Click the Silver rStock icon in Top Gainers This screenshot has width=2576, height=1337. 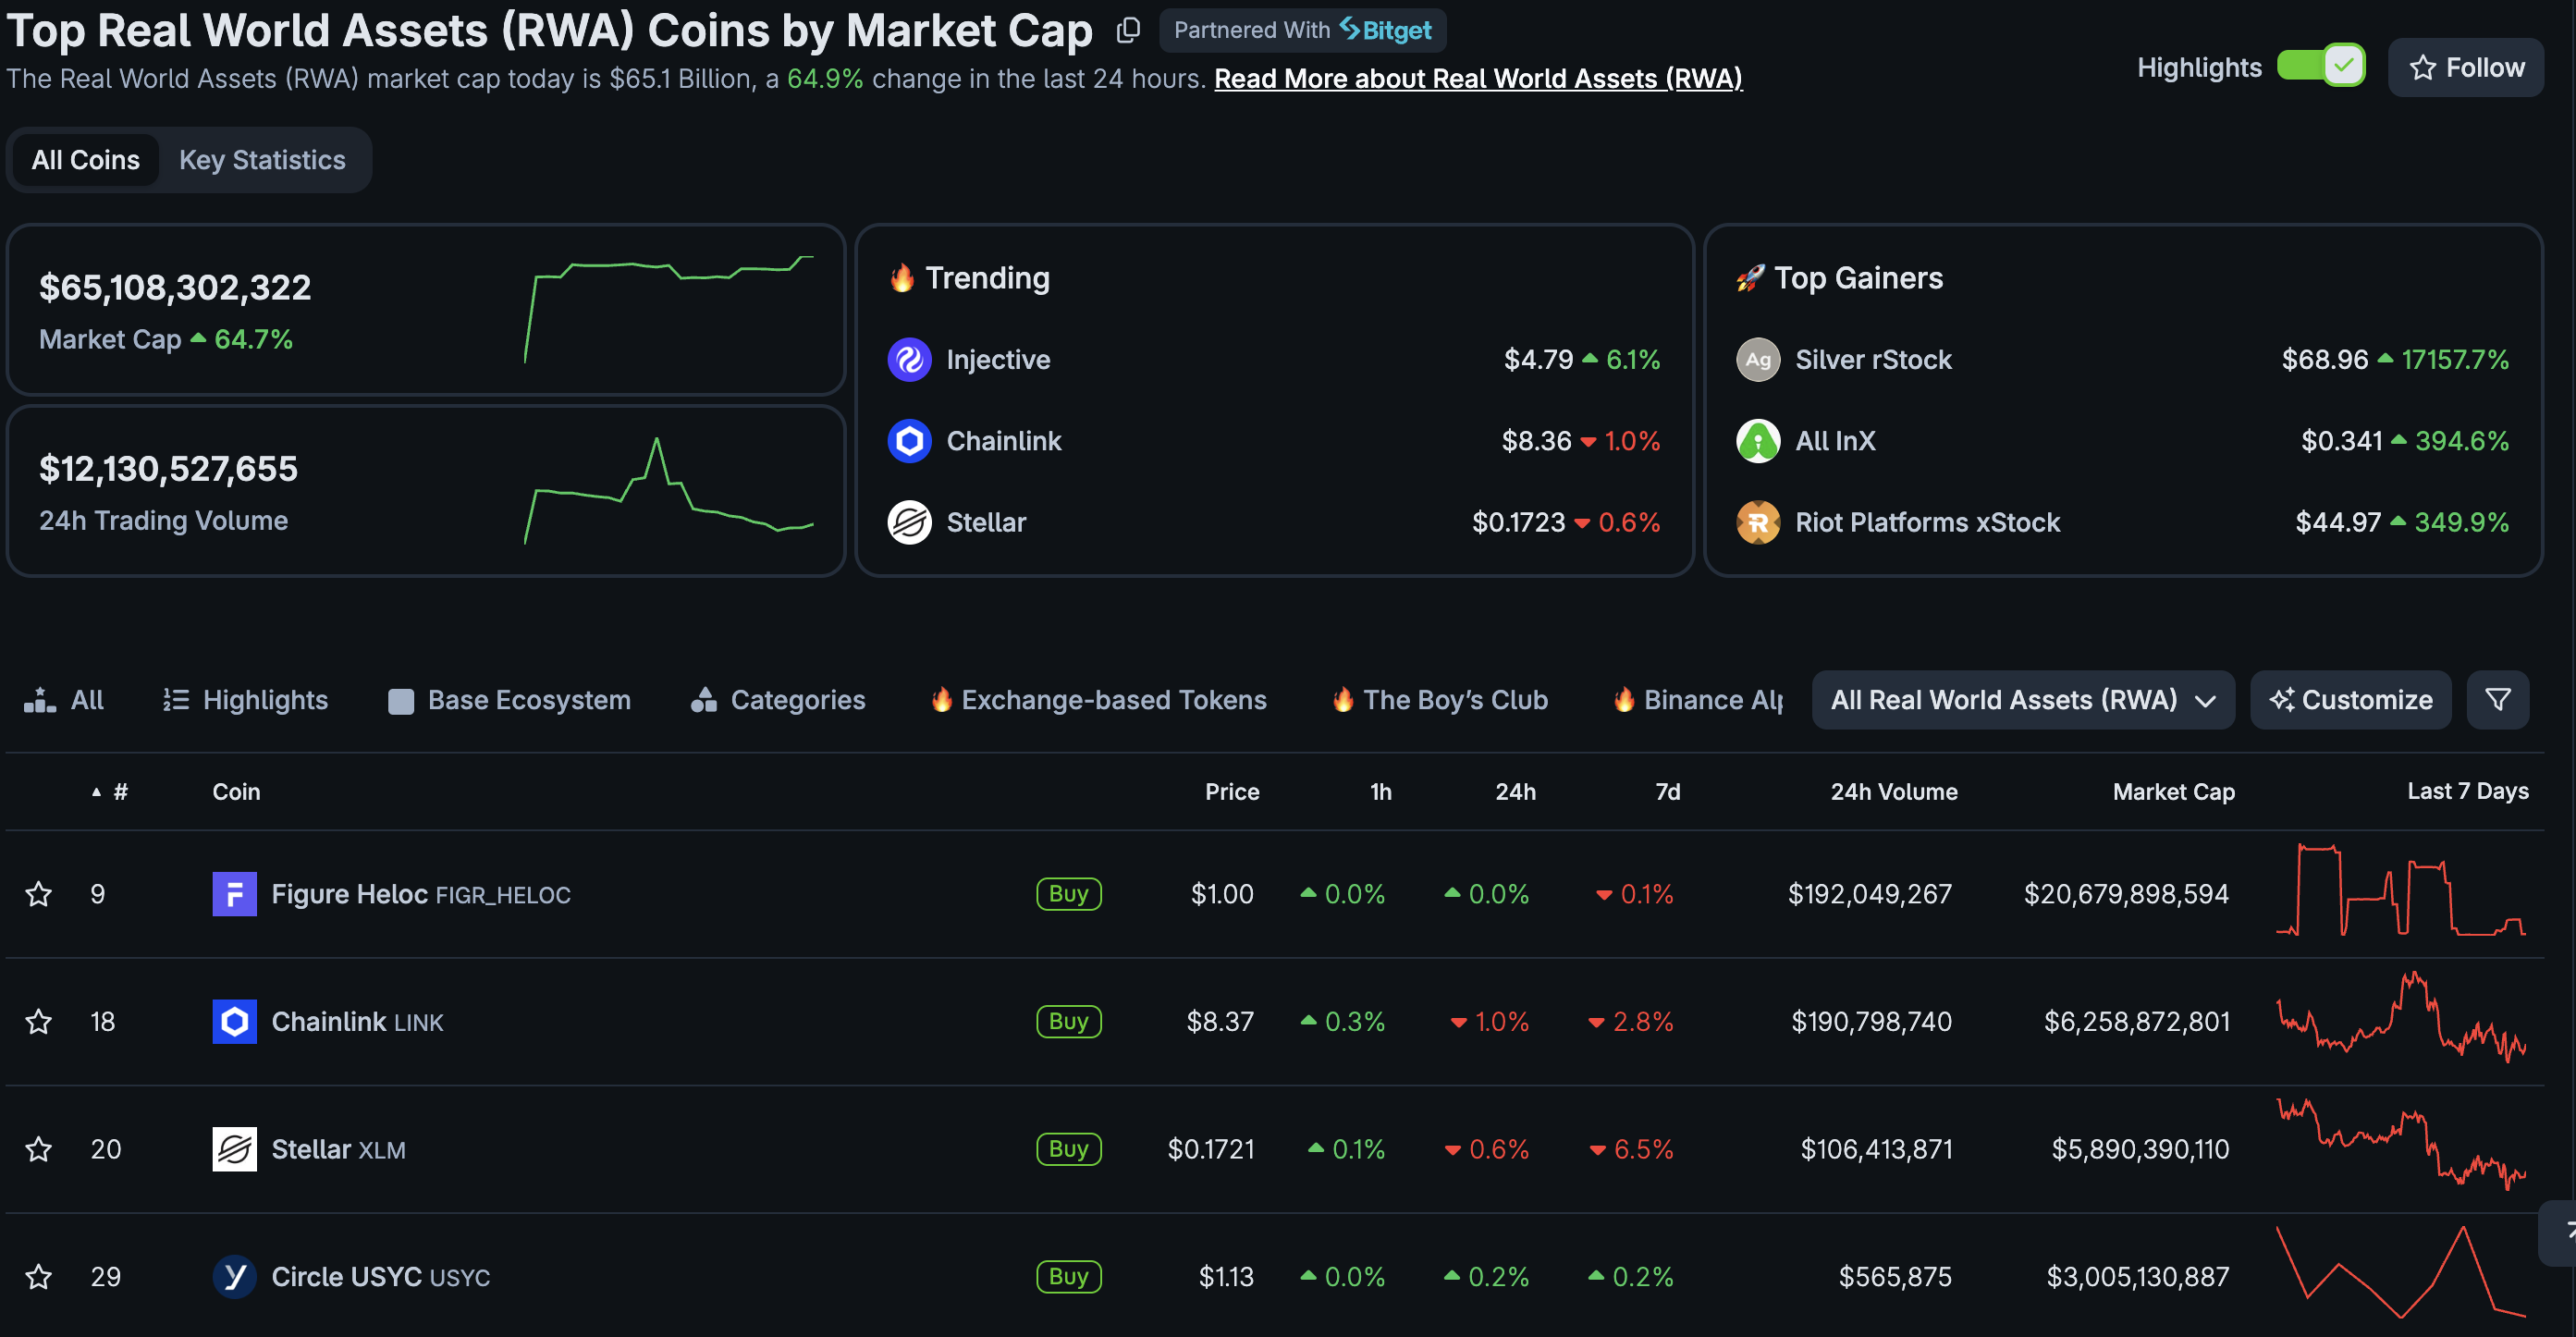tap(1758, 360)
